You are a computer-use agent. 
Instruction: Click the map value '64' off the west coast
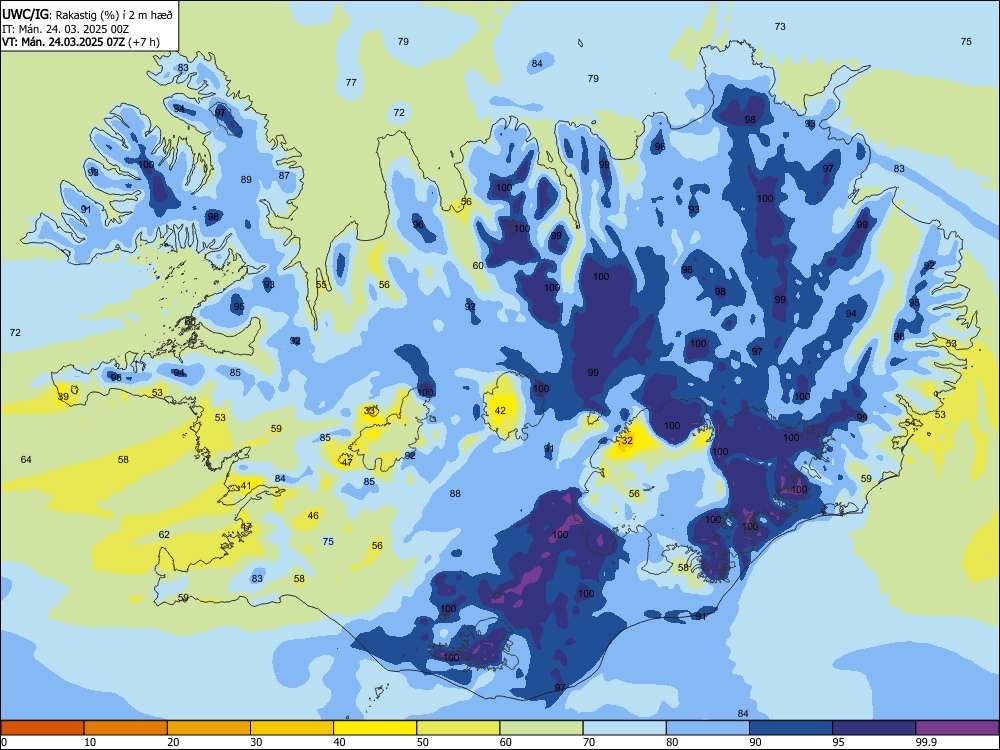pyautogui.click(x=26, y=460)
